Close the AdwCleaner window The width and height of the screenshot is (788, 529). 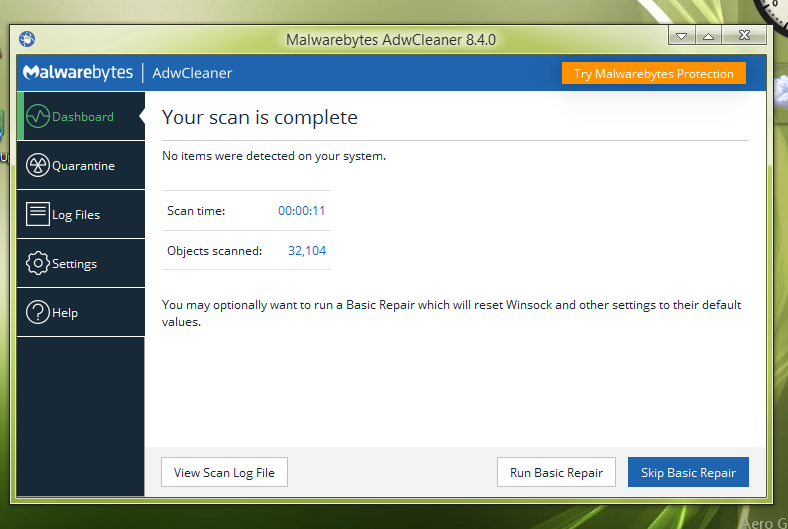click(744, 35)
